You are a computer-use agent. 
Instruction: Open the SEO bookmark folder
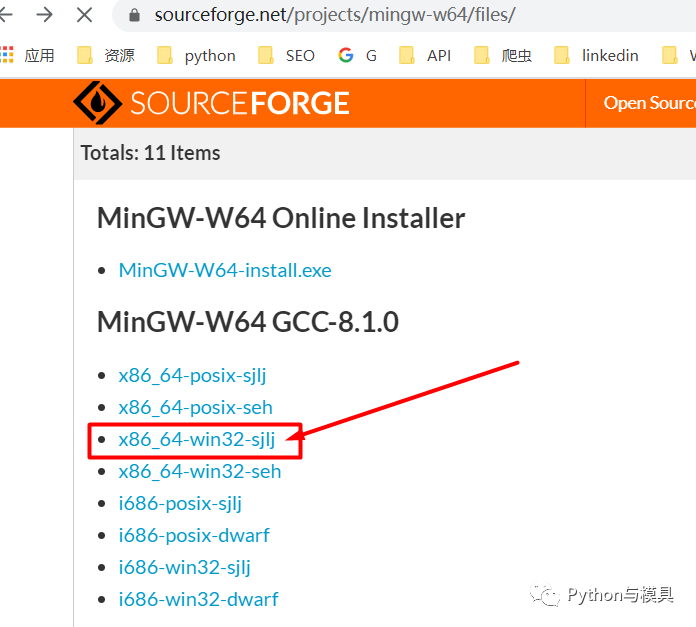[x=286, y=55]
